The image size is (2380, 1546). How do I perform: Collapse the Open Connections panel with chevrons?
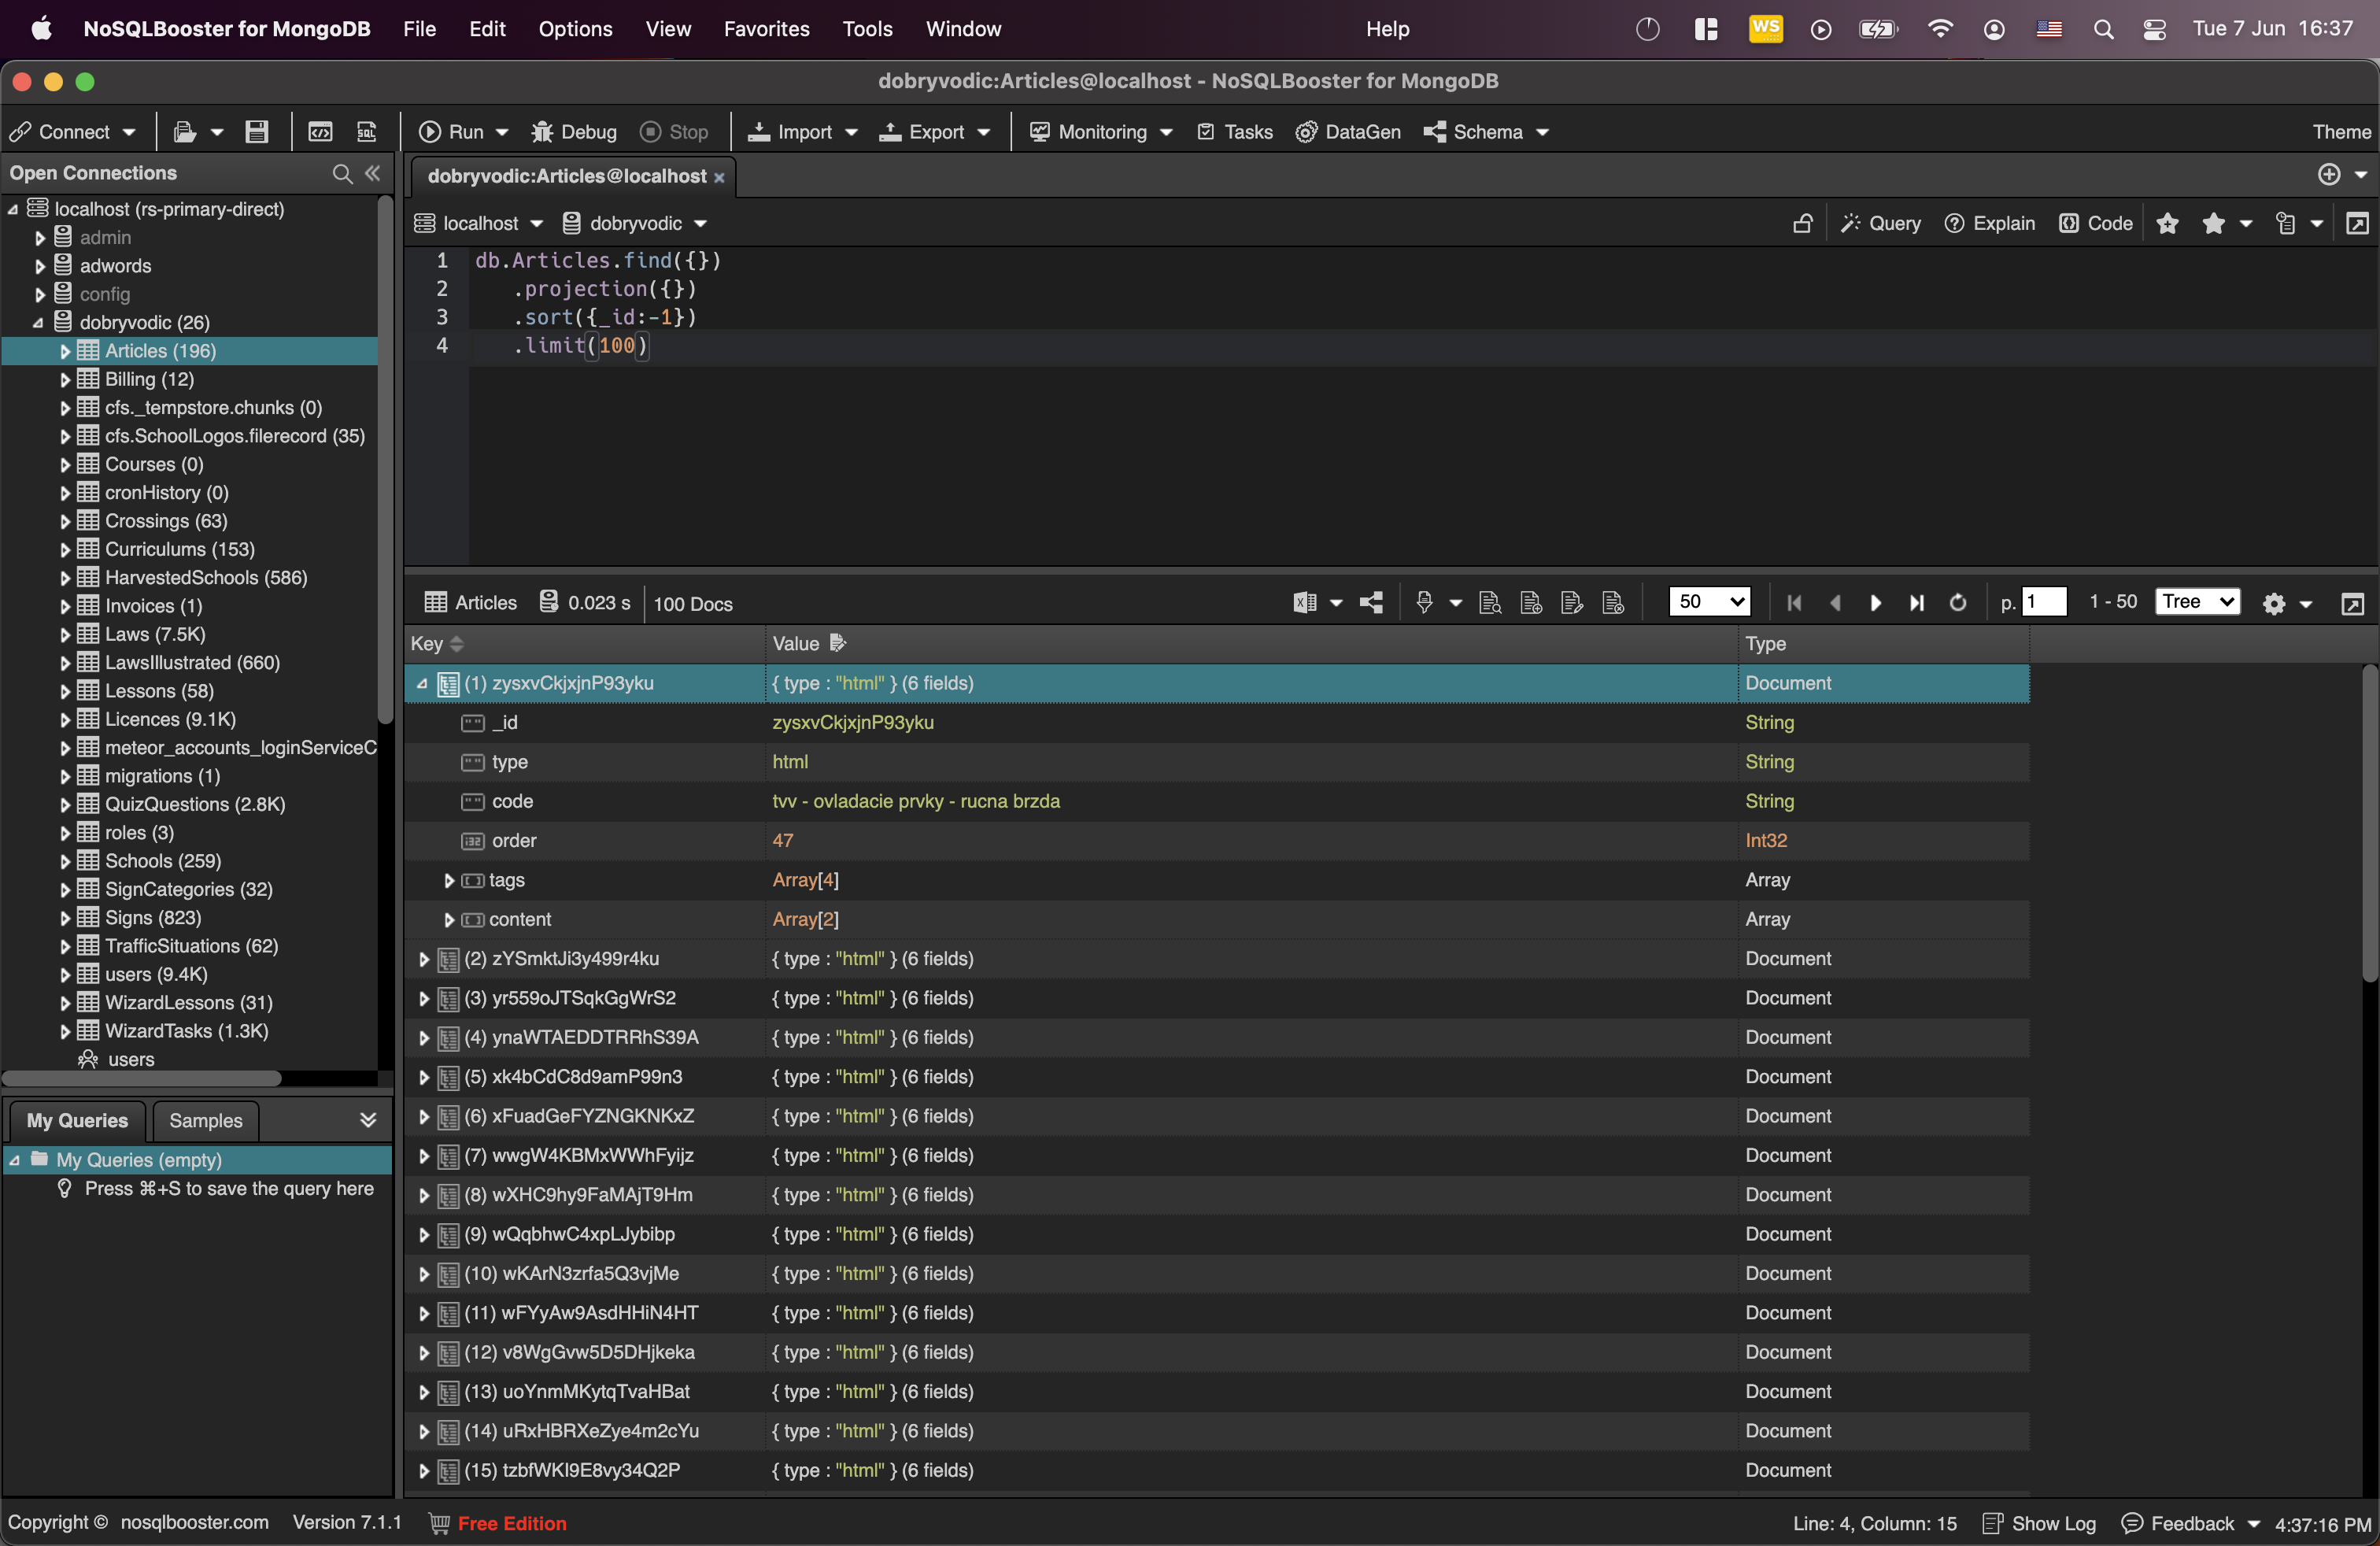point(373,174)
